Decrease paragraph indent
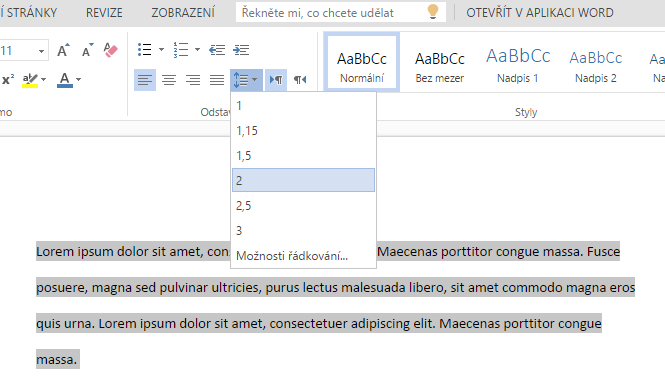The height and width of the screenshot is (391, 665). click(x=217, y=50)
